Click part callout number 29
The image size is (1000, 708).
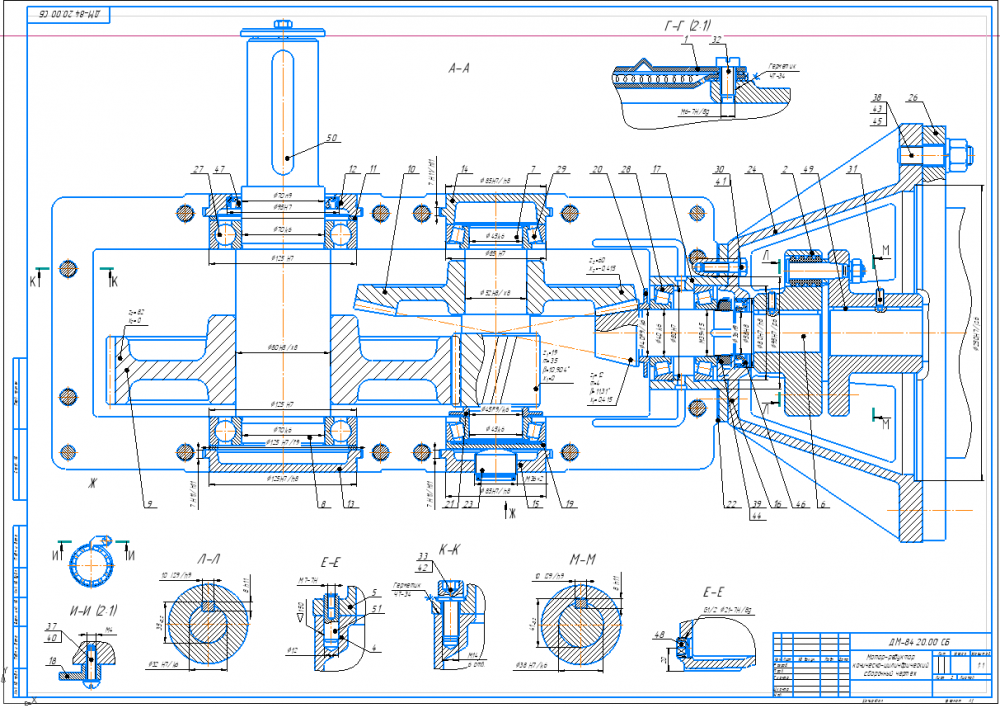561,169
